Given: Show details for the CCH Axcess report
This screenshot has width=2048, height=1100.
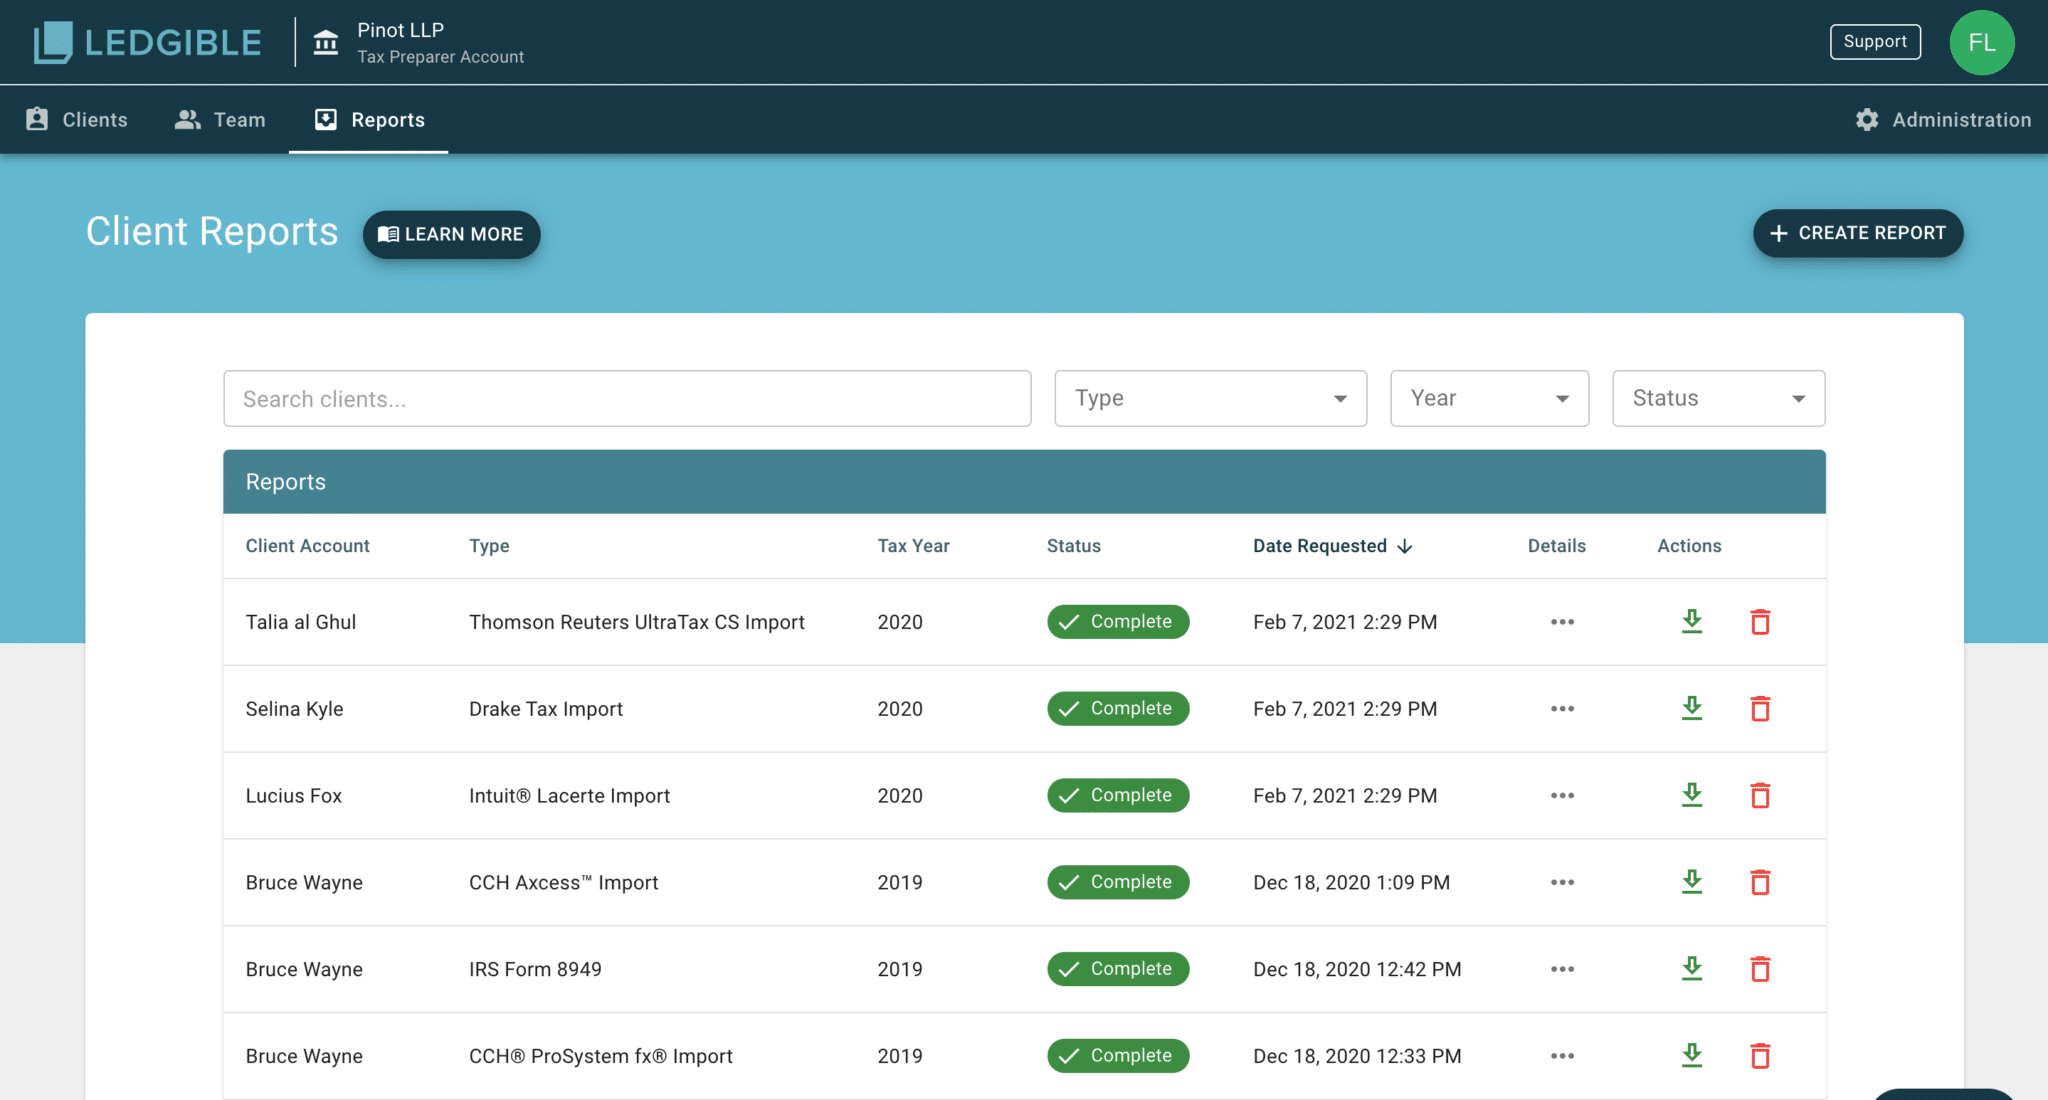Looking at the screenshot, I should pyautogui.click(x=1562, y=883).
